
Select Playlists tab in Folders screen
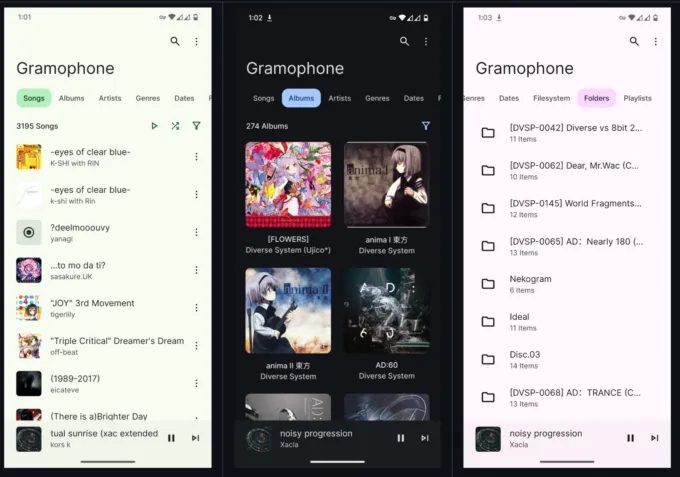pos(637,98)
